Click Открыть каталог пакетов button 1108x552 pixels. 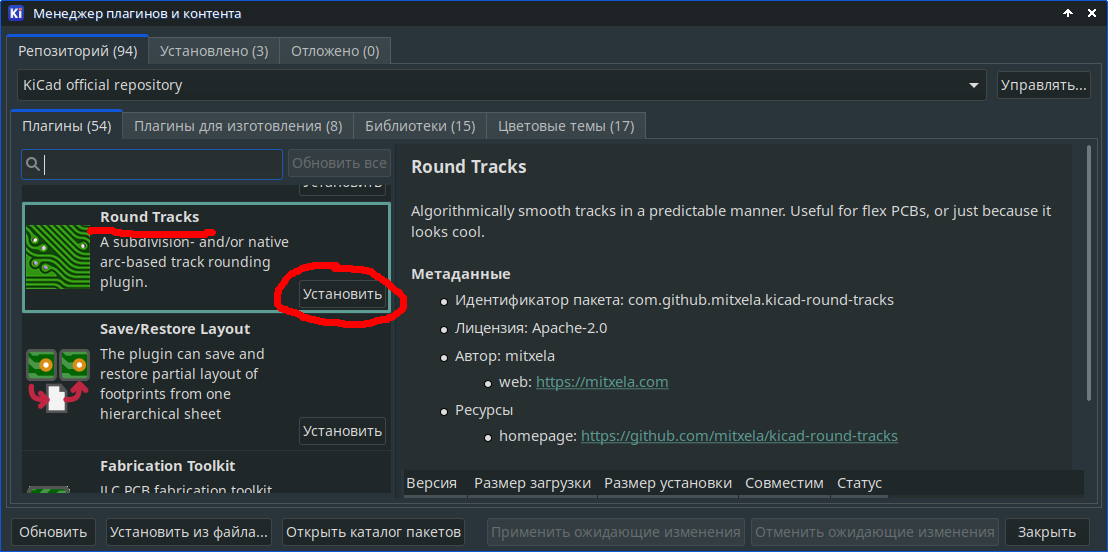tap(374, 532)
